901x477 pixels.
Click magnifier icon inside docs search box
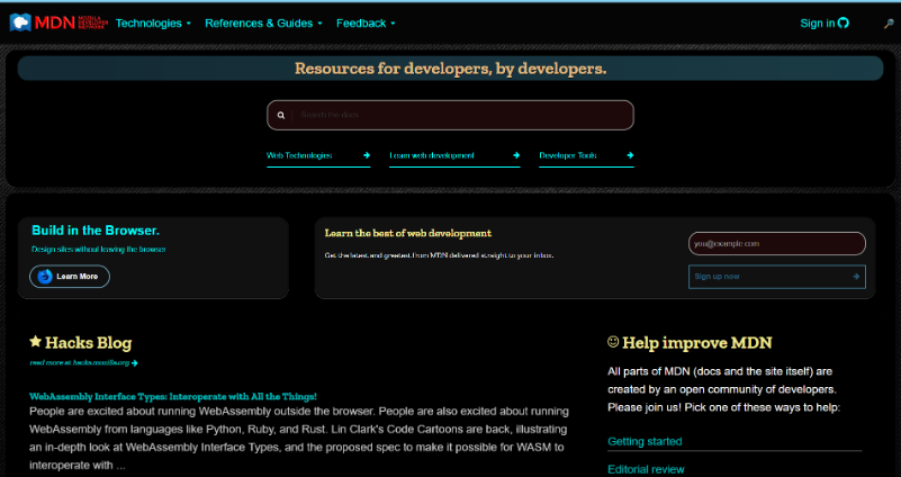click(281, 115)
